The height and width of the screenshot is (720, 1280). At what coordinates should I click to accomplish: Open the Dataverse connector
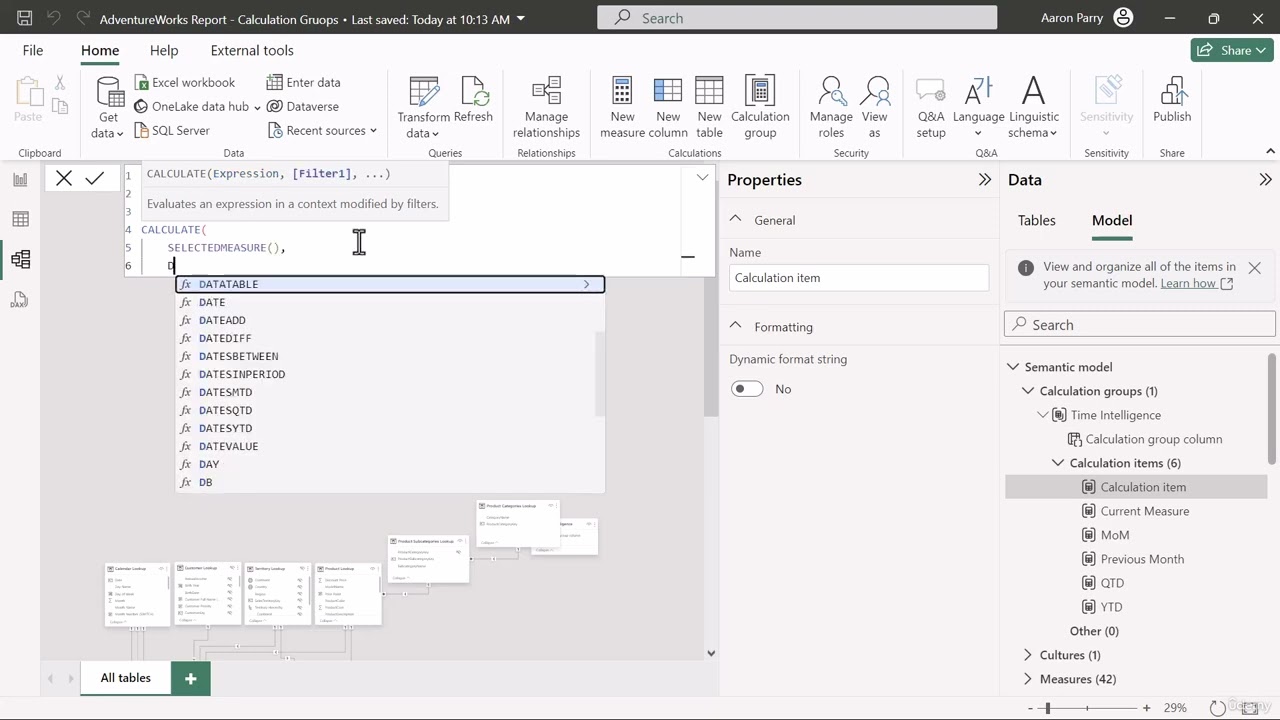(303, 106)
